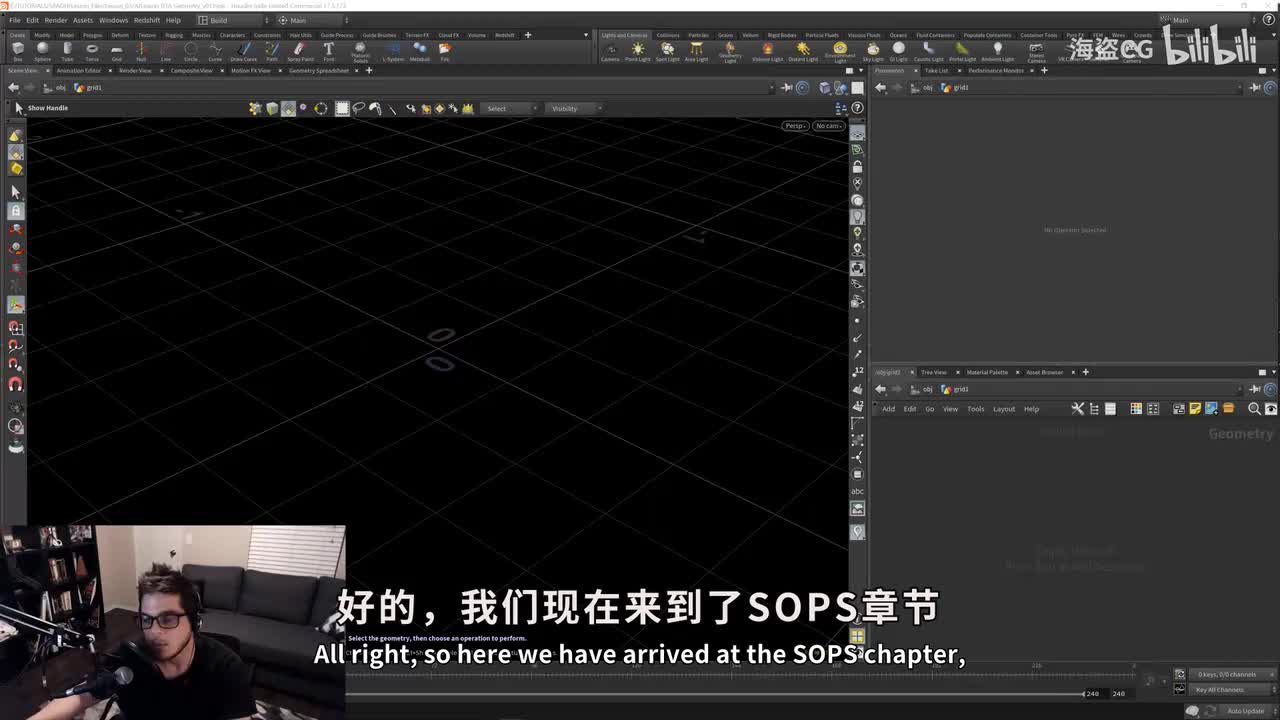
Task: Add an Ambient Light from shelf
Action: (x=997, y=51)
